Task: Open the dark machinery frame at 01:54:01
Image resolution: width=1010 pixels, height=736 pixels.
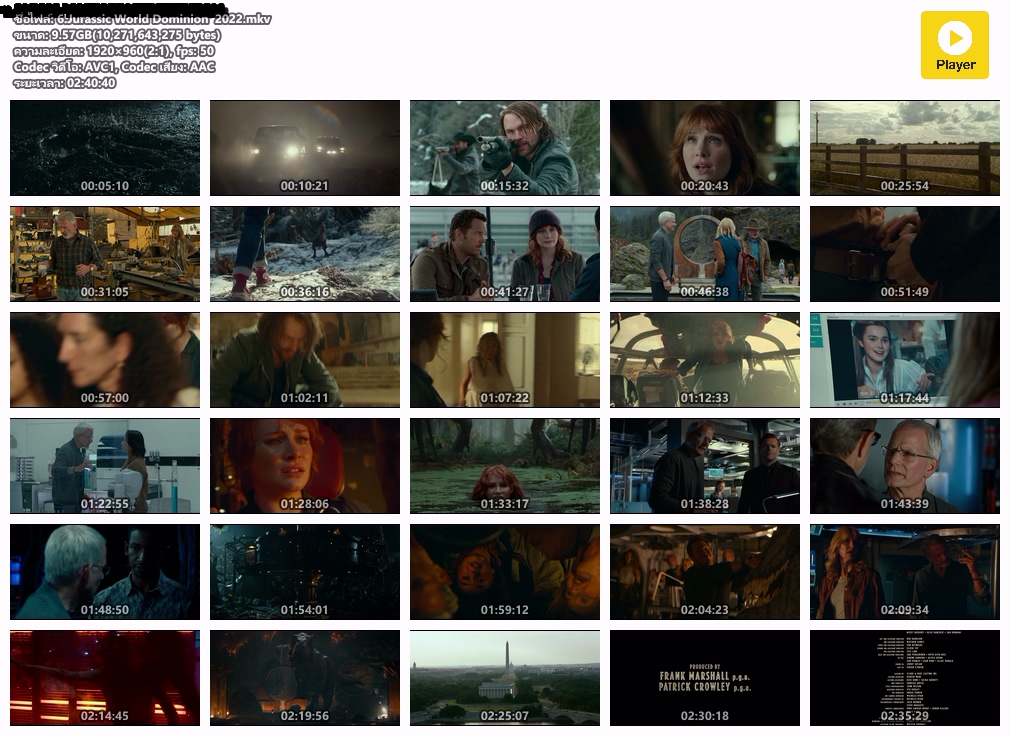Action: pyautogui.click(x=305, y=572)
